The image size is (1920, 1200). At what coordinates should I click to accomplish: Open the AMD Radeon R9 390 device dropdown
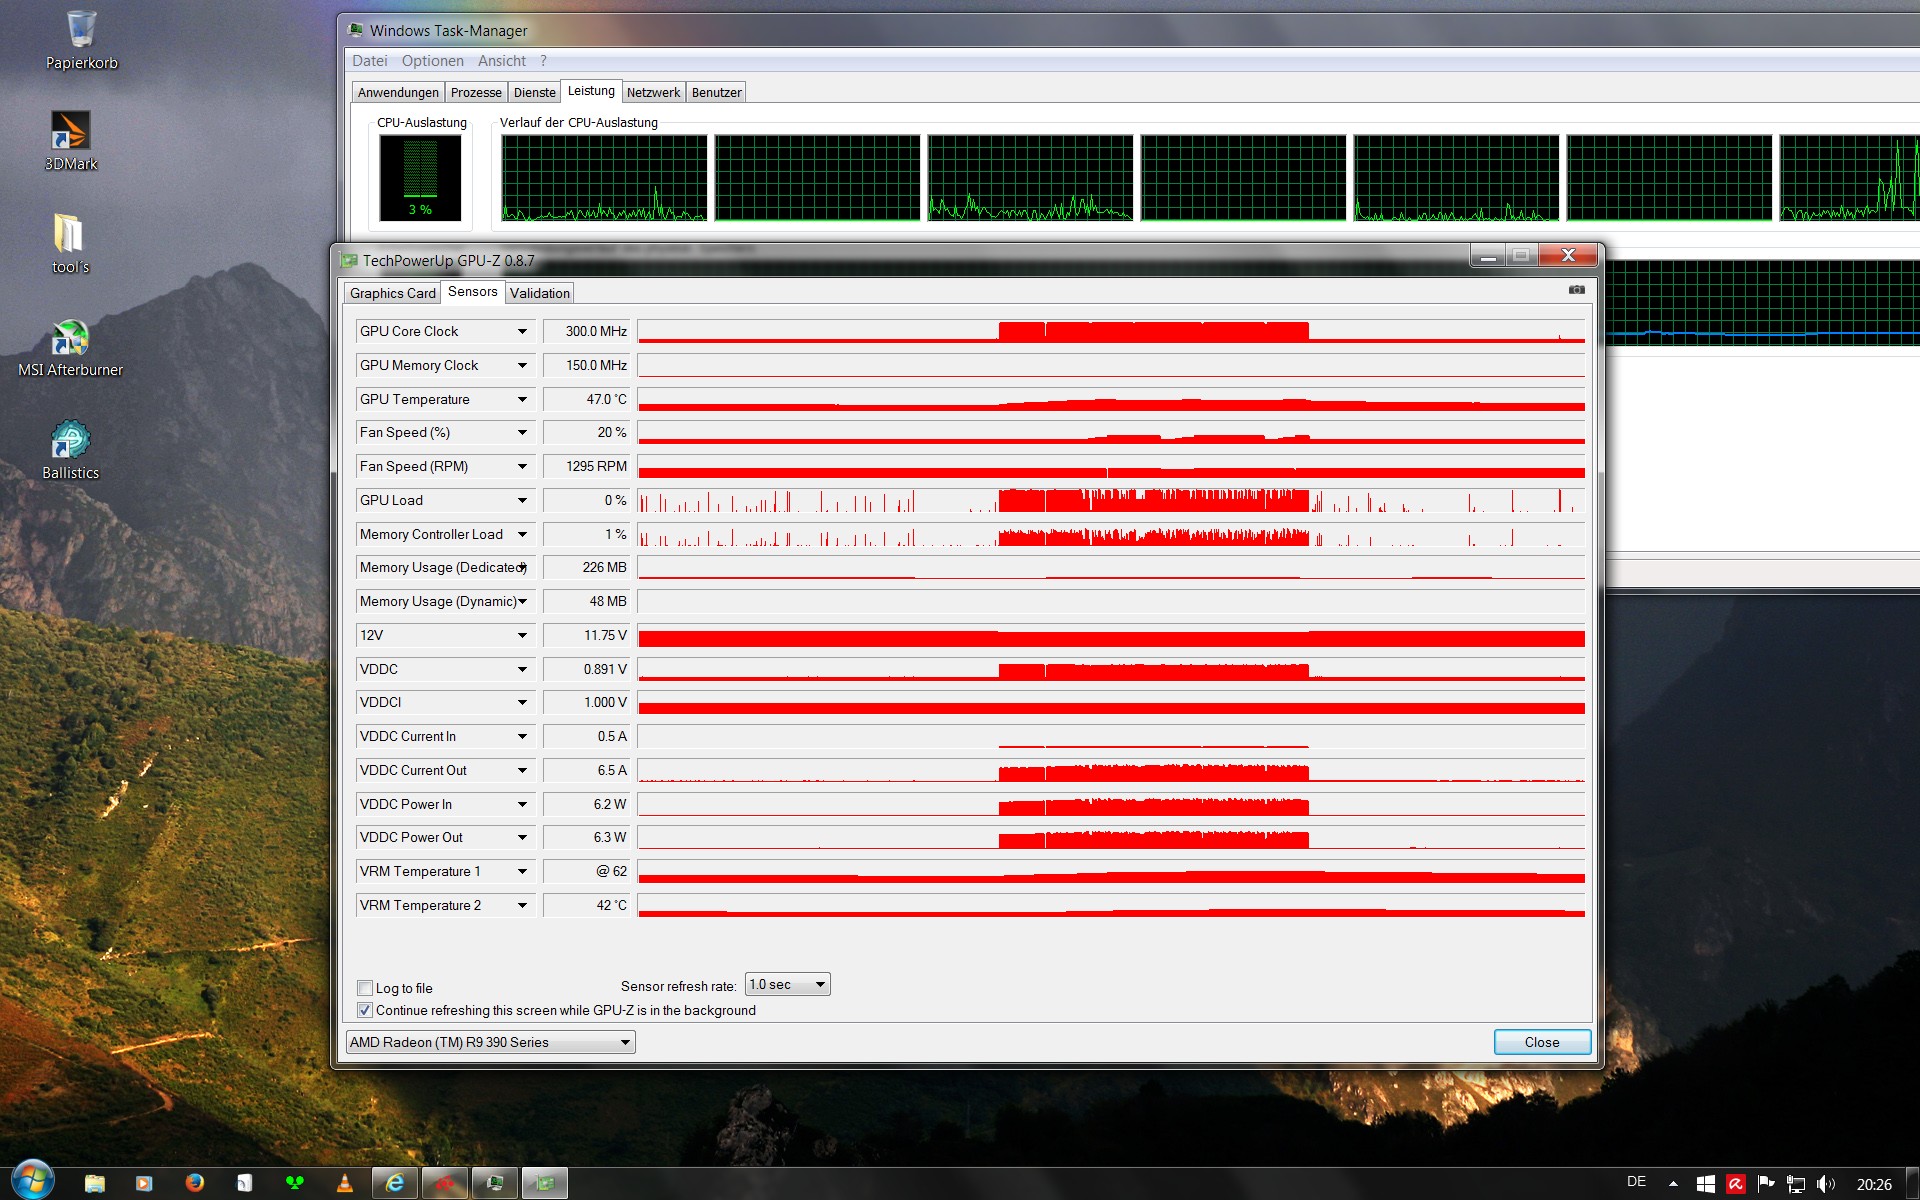point(490,1042)
